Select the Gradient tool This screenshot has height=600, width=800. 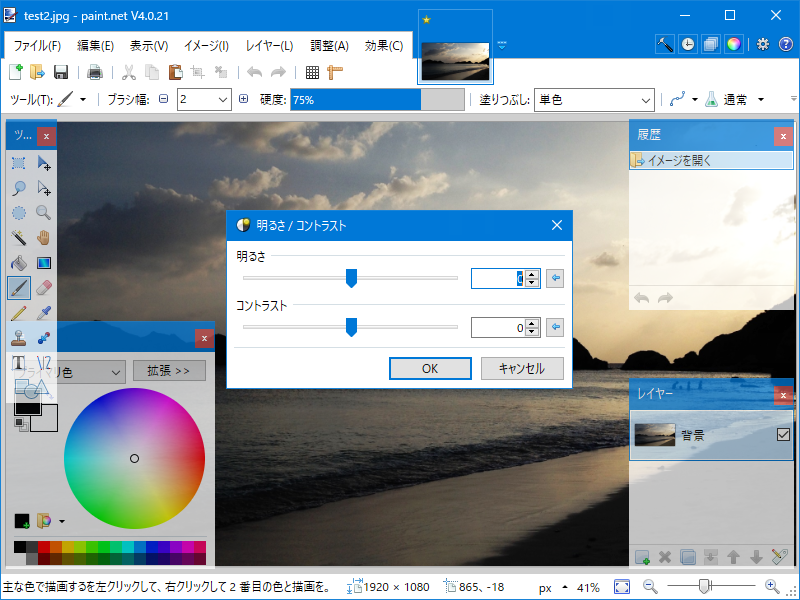click(42, 263)
